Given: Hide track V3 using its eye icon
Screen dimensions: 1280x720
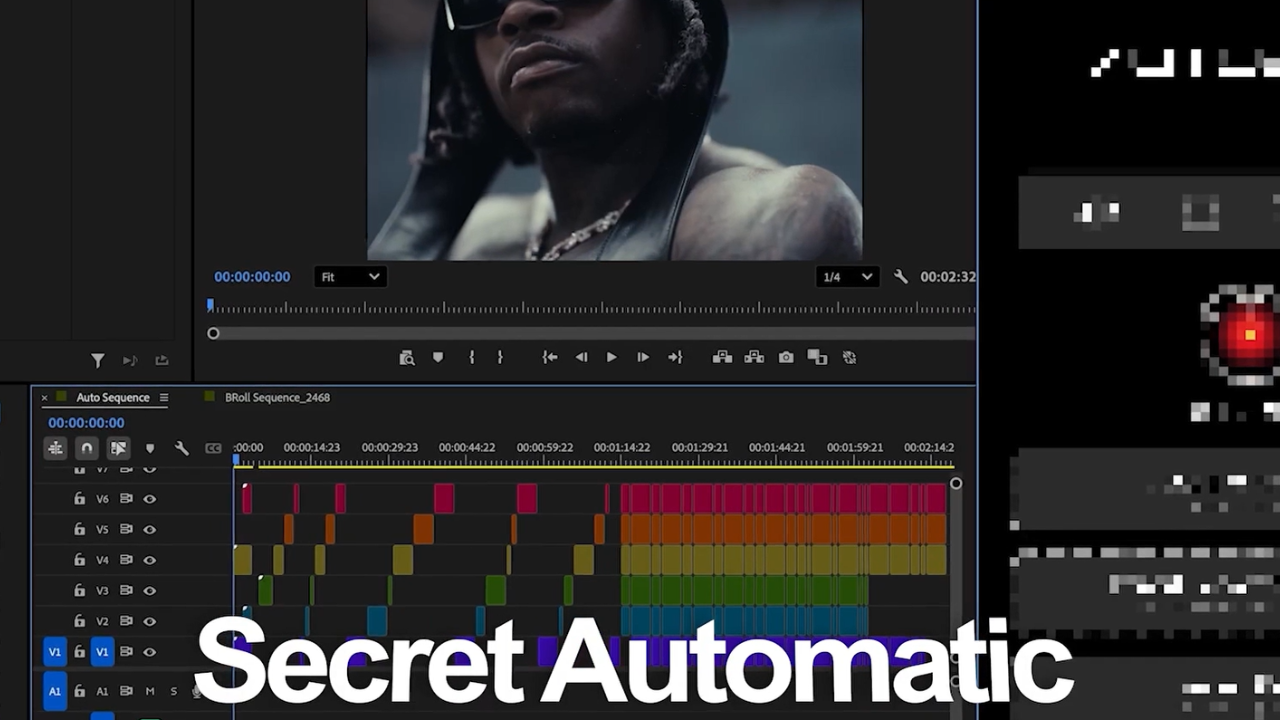Looking at the screenshot, I should (150, 591).
